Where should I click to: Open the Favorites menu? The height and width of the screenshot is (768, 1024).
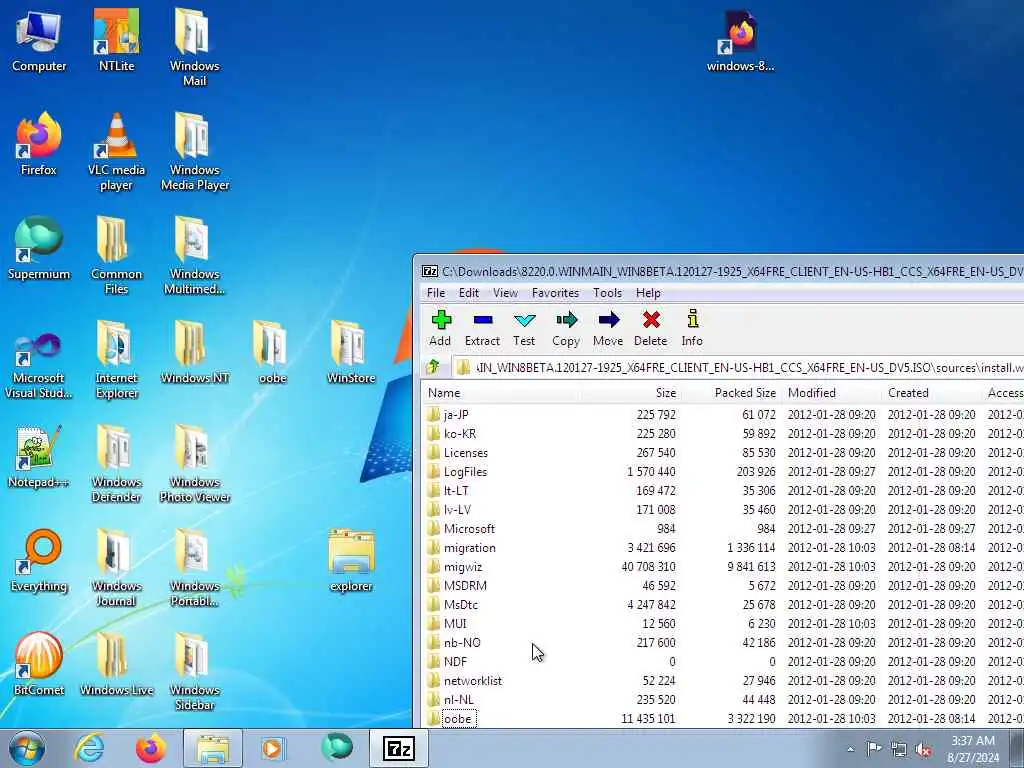tap(555, 293)
